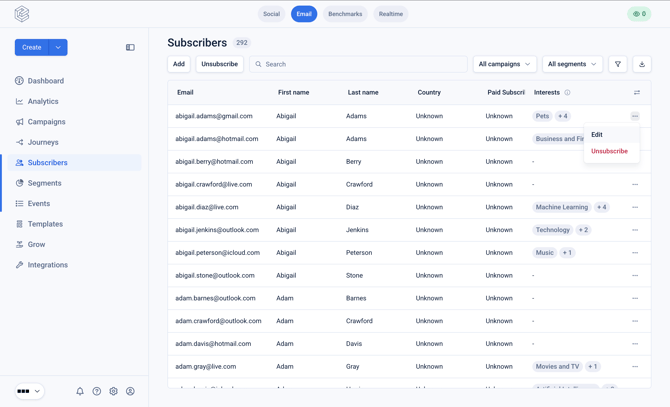Toggle the green eye counter badge
The width and height of the screenshot is (670, 407).
[x=639, y=14]
